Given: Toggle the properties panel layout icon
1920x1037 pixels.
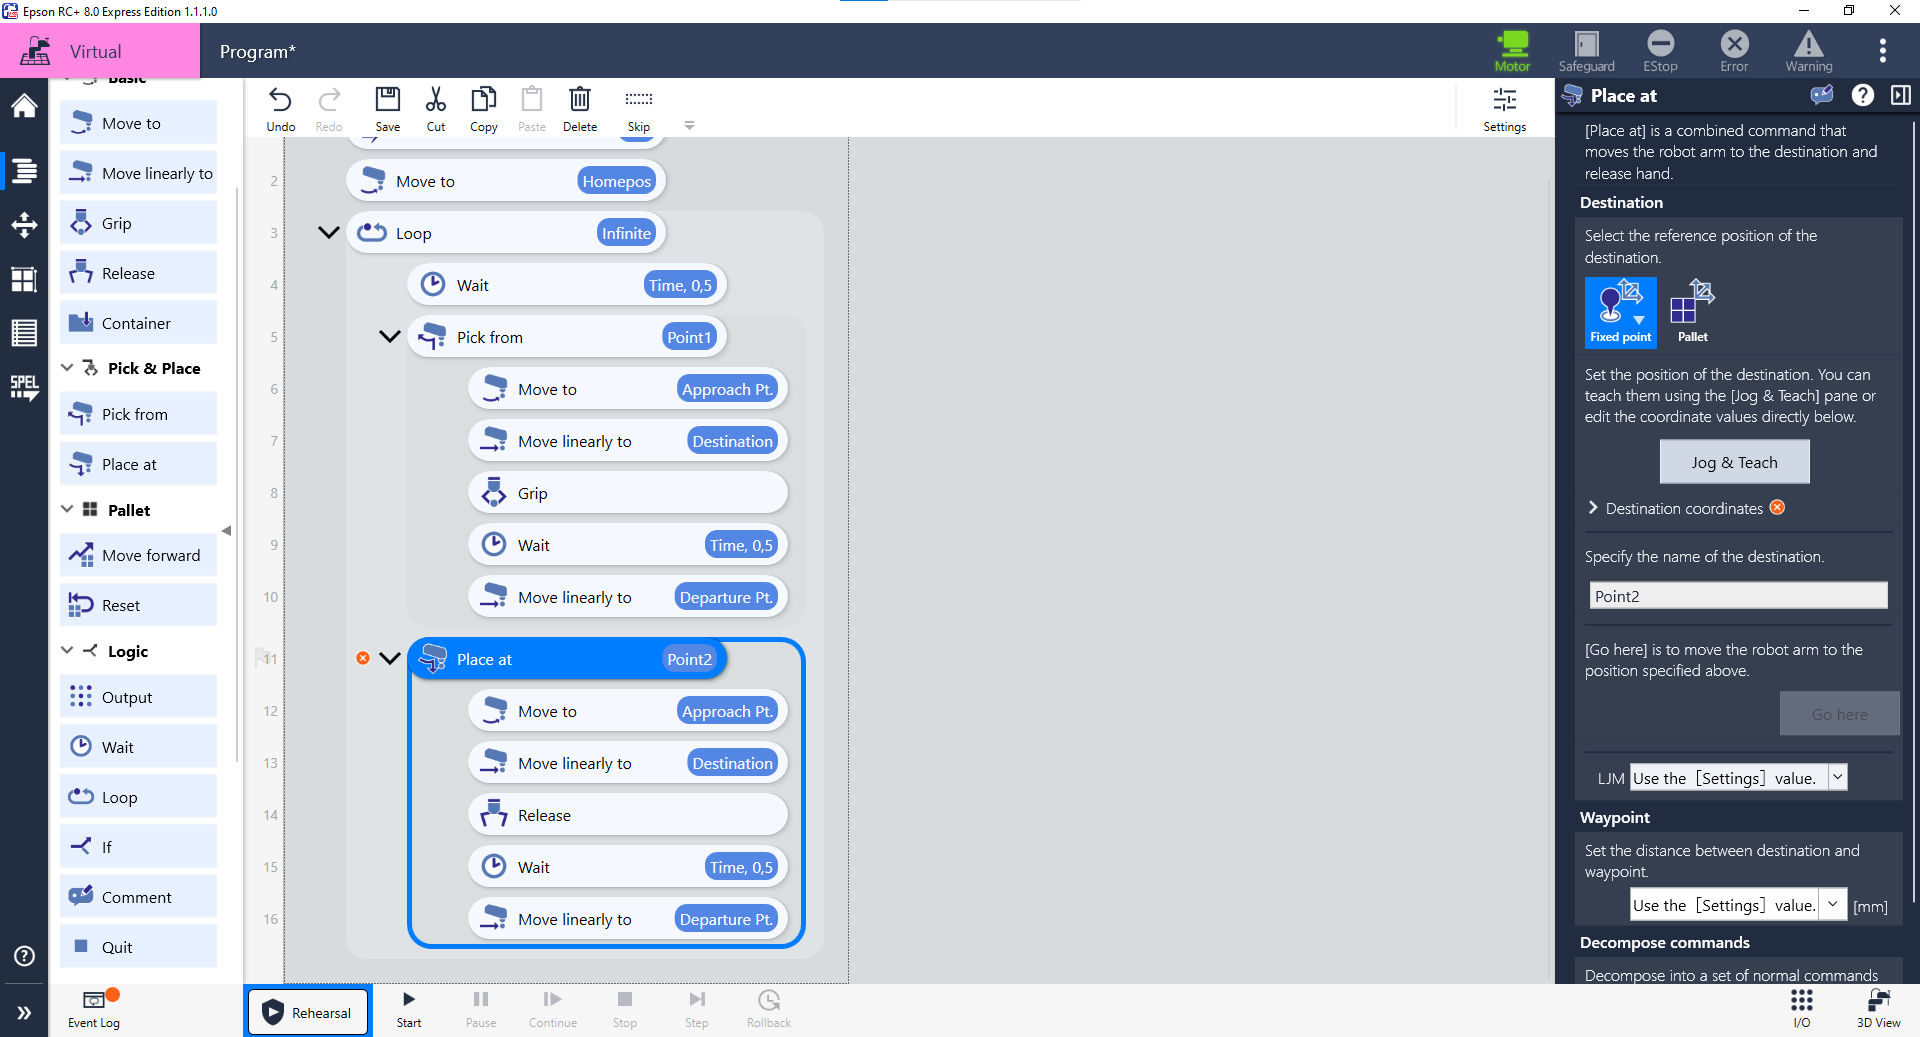Looking at the screenshot, I should tap(1901, 95).
